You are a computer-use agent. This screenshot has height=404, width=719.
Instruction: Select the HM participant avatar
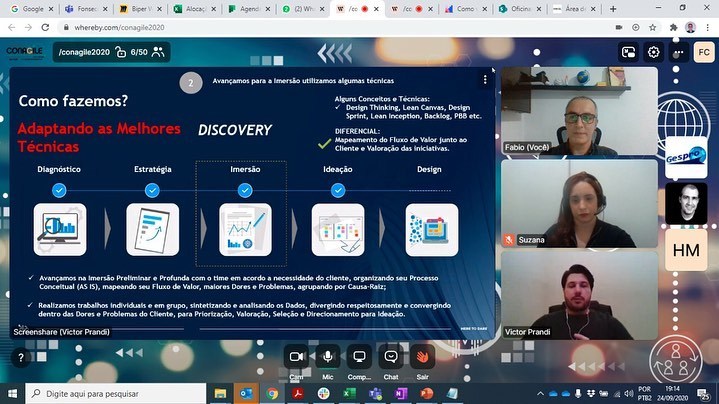coord(686,250)
